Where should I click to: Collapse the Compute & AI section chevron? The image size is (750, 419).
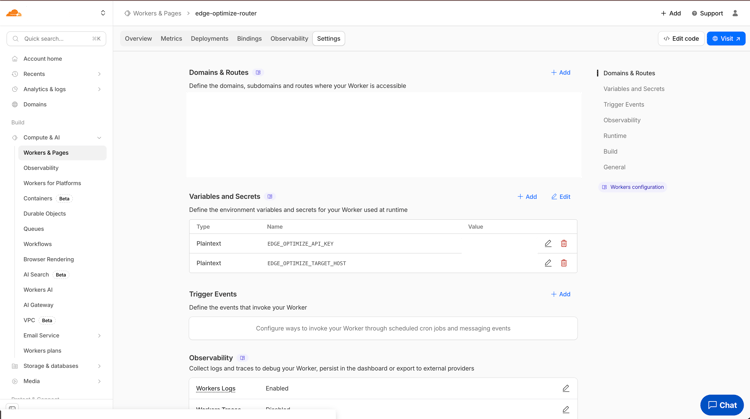point(99,137)
